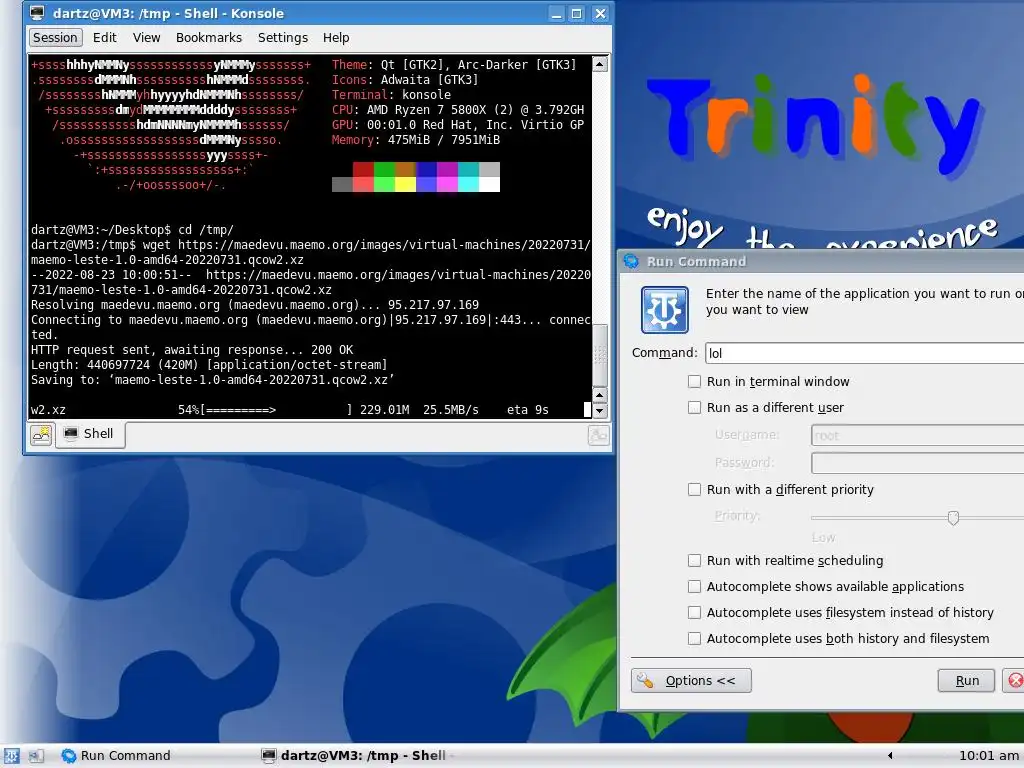Switch to the dartz@VM3 Konsole taskbar entry

tap(356, 756)
